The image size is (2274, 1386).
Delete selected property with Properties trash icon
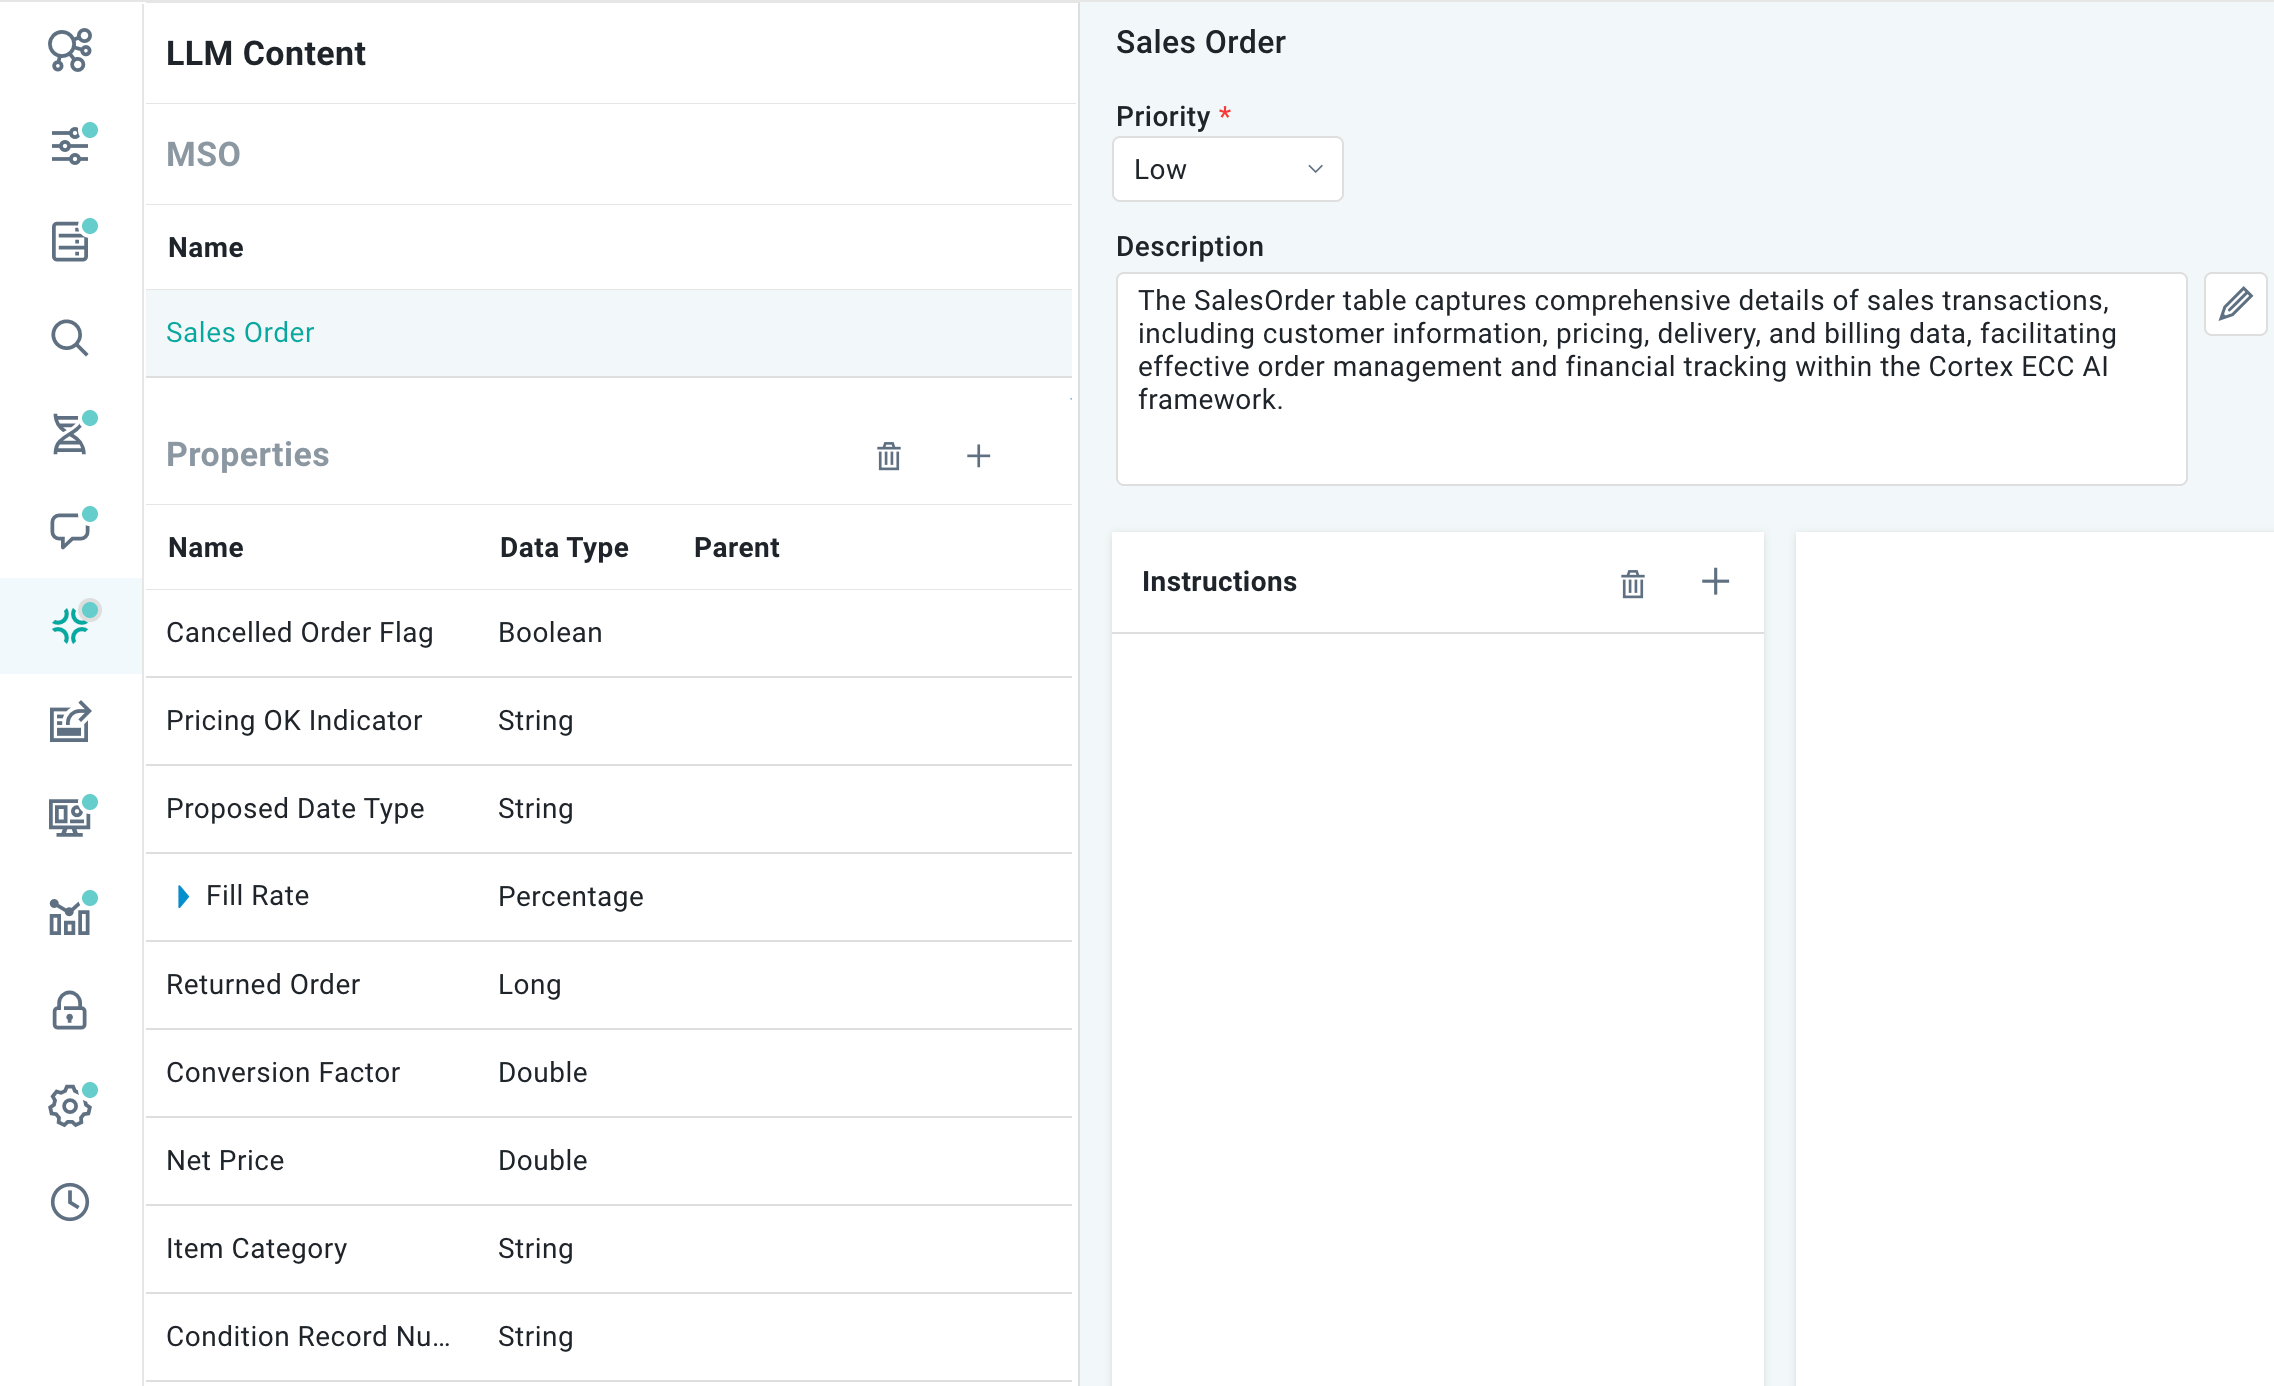[889, 456]
